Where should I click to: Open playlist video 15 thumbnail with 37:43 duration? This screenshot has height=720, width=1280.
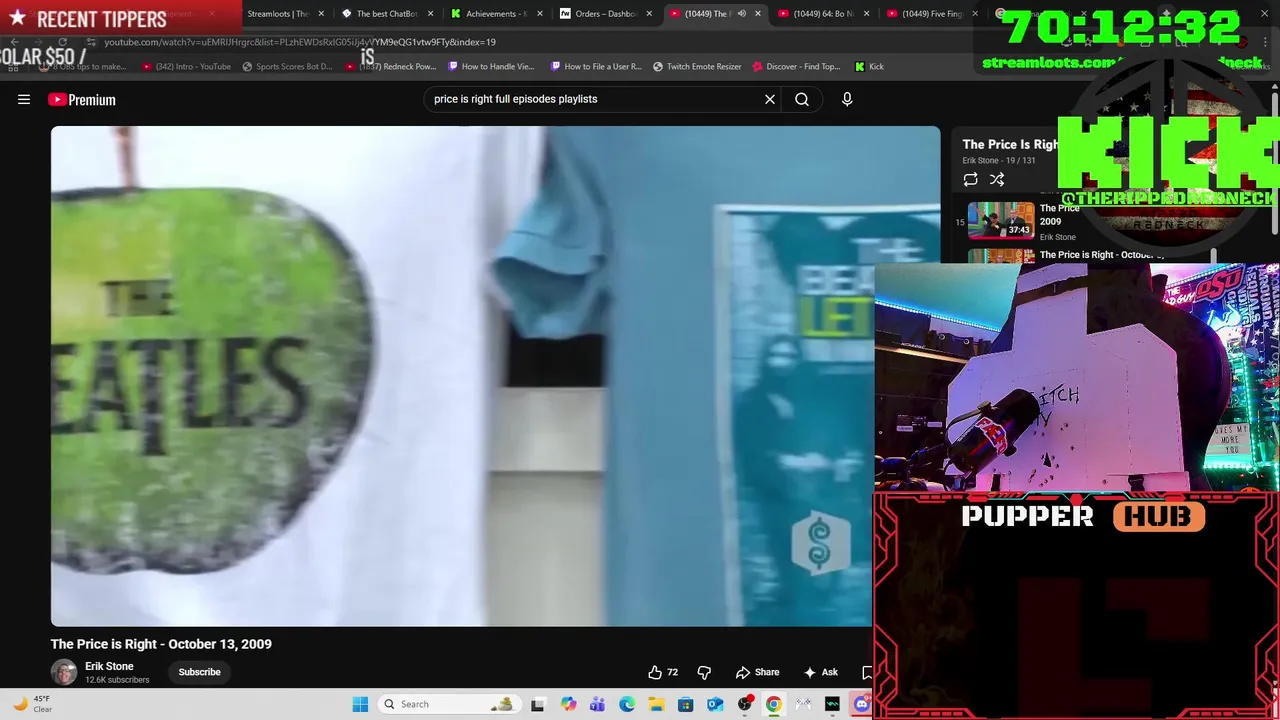1001,221
